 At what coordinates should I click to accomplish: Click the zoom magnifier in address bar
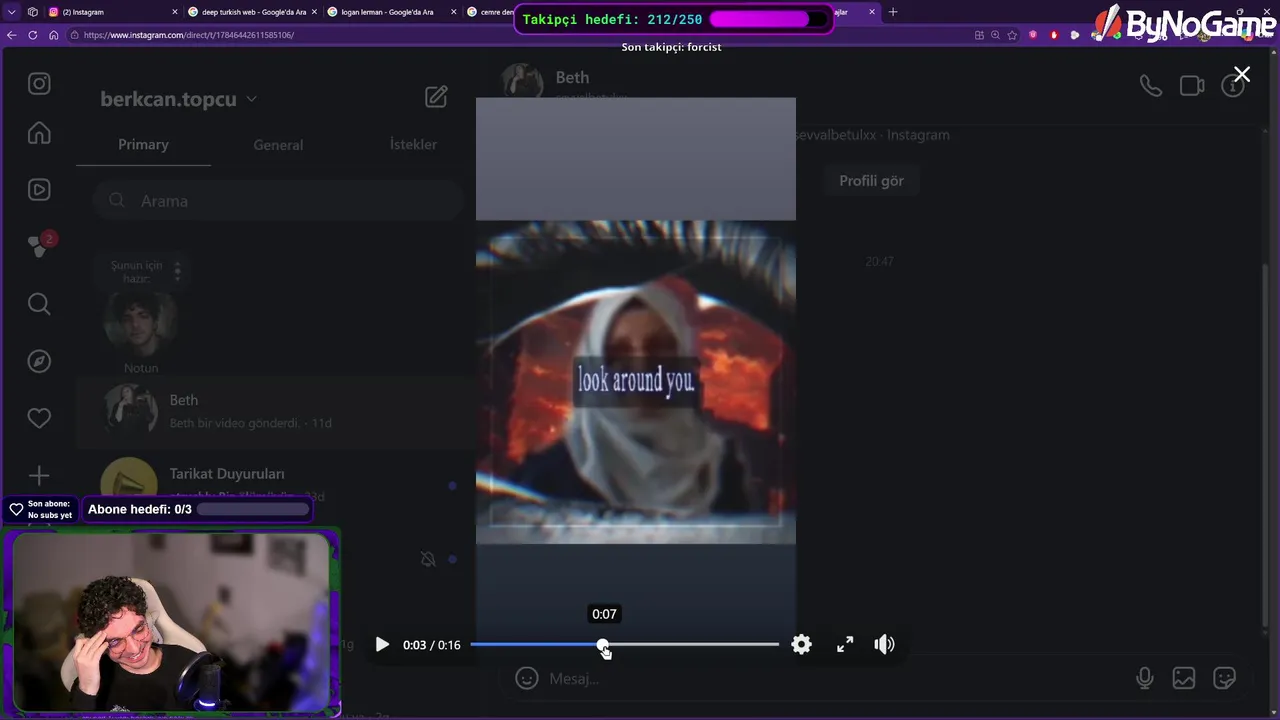click(995, 35)
